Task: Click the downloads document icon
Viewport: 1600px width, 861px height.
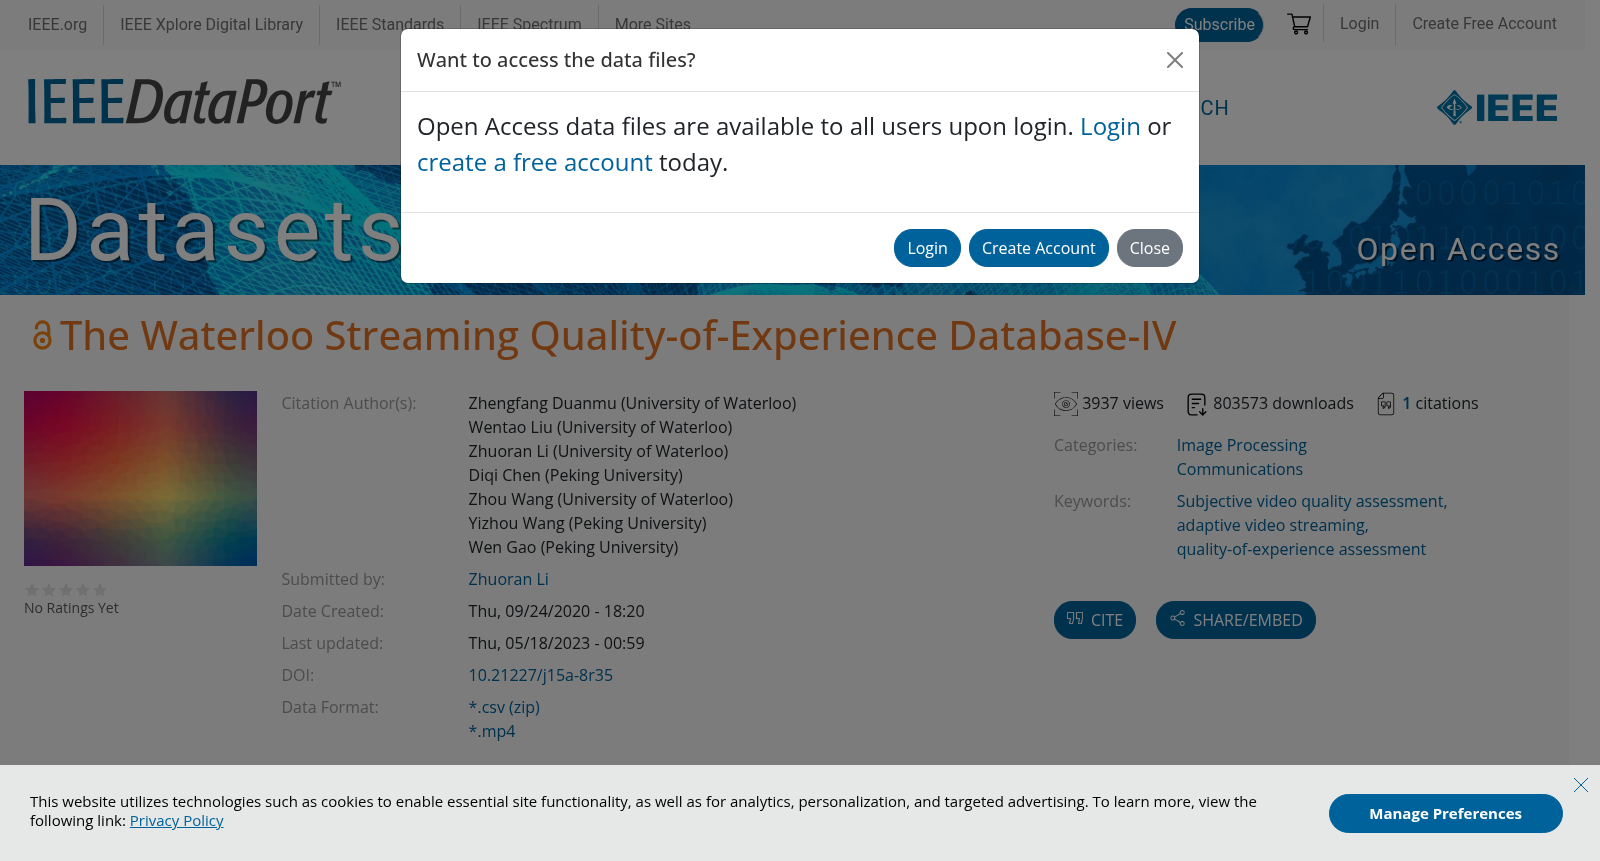Action: [x=1196, y=404]
